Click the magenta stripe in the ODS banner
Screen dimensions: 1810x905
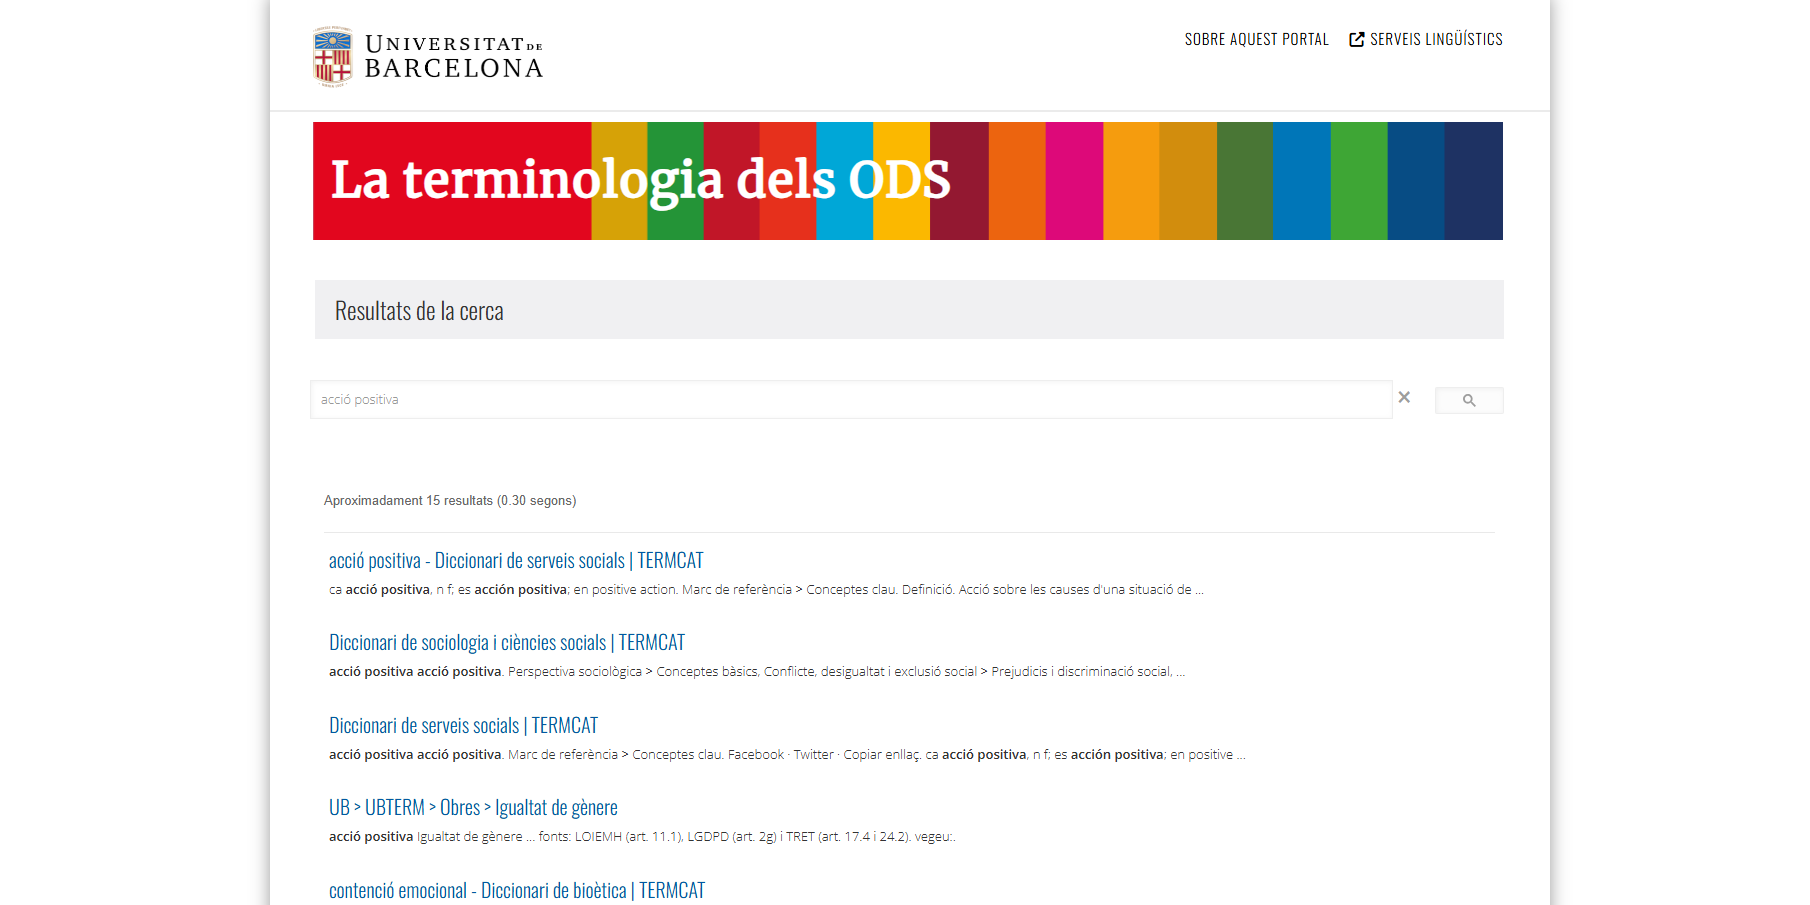(x=1074, y=181)
